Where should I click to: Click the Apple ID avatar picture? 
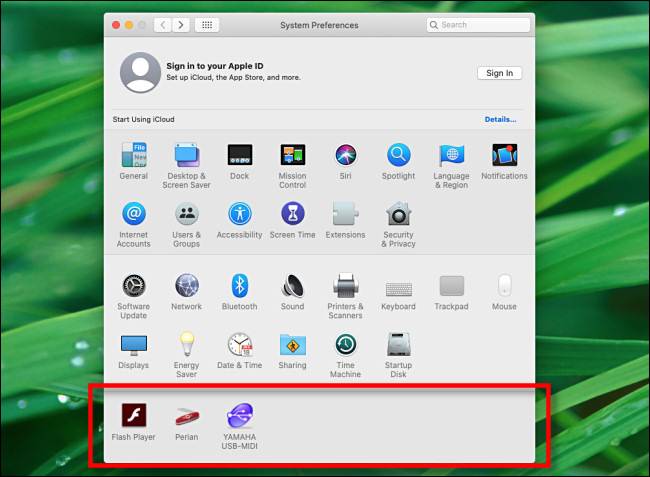click(x=140, y=73)
